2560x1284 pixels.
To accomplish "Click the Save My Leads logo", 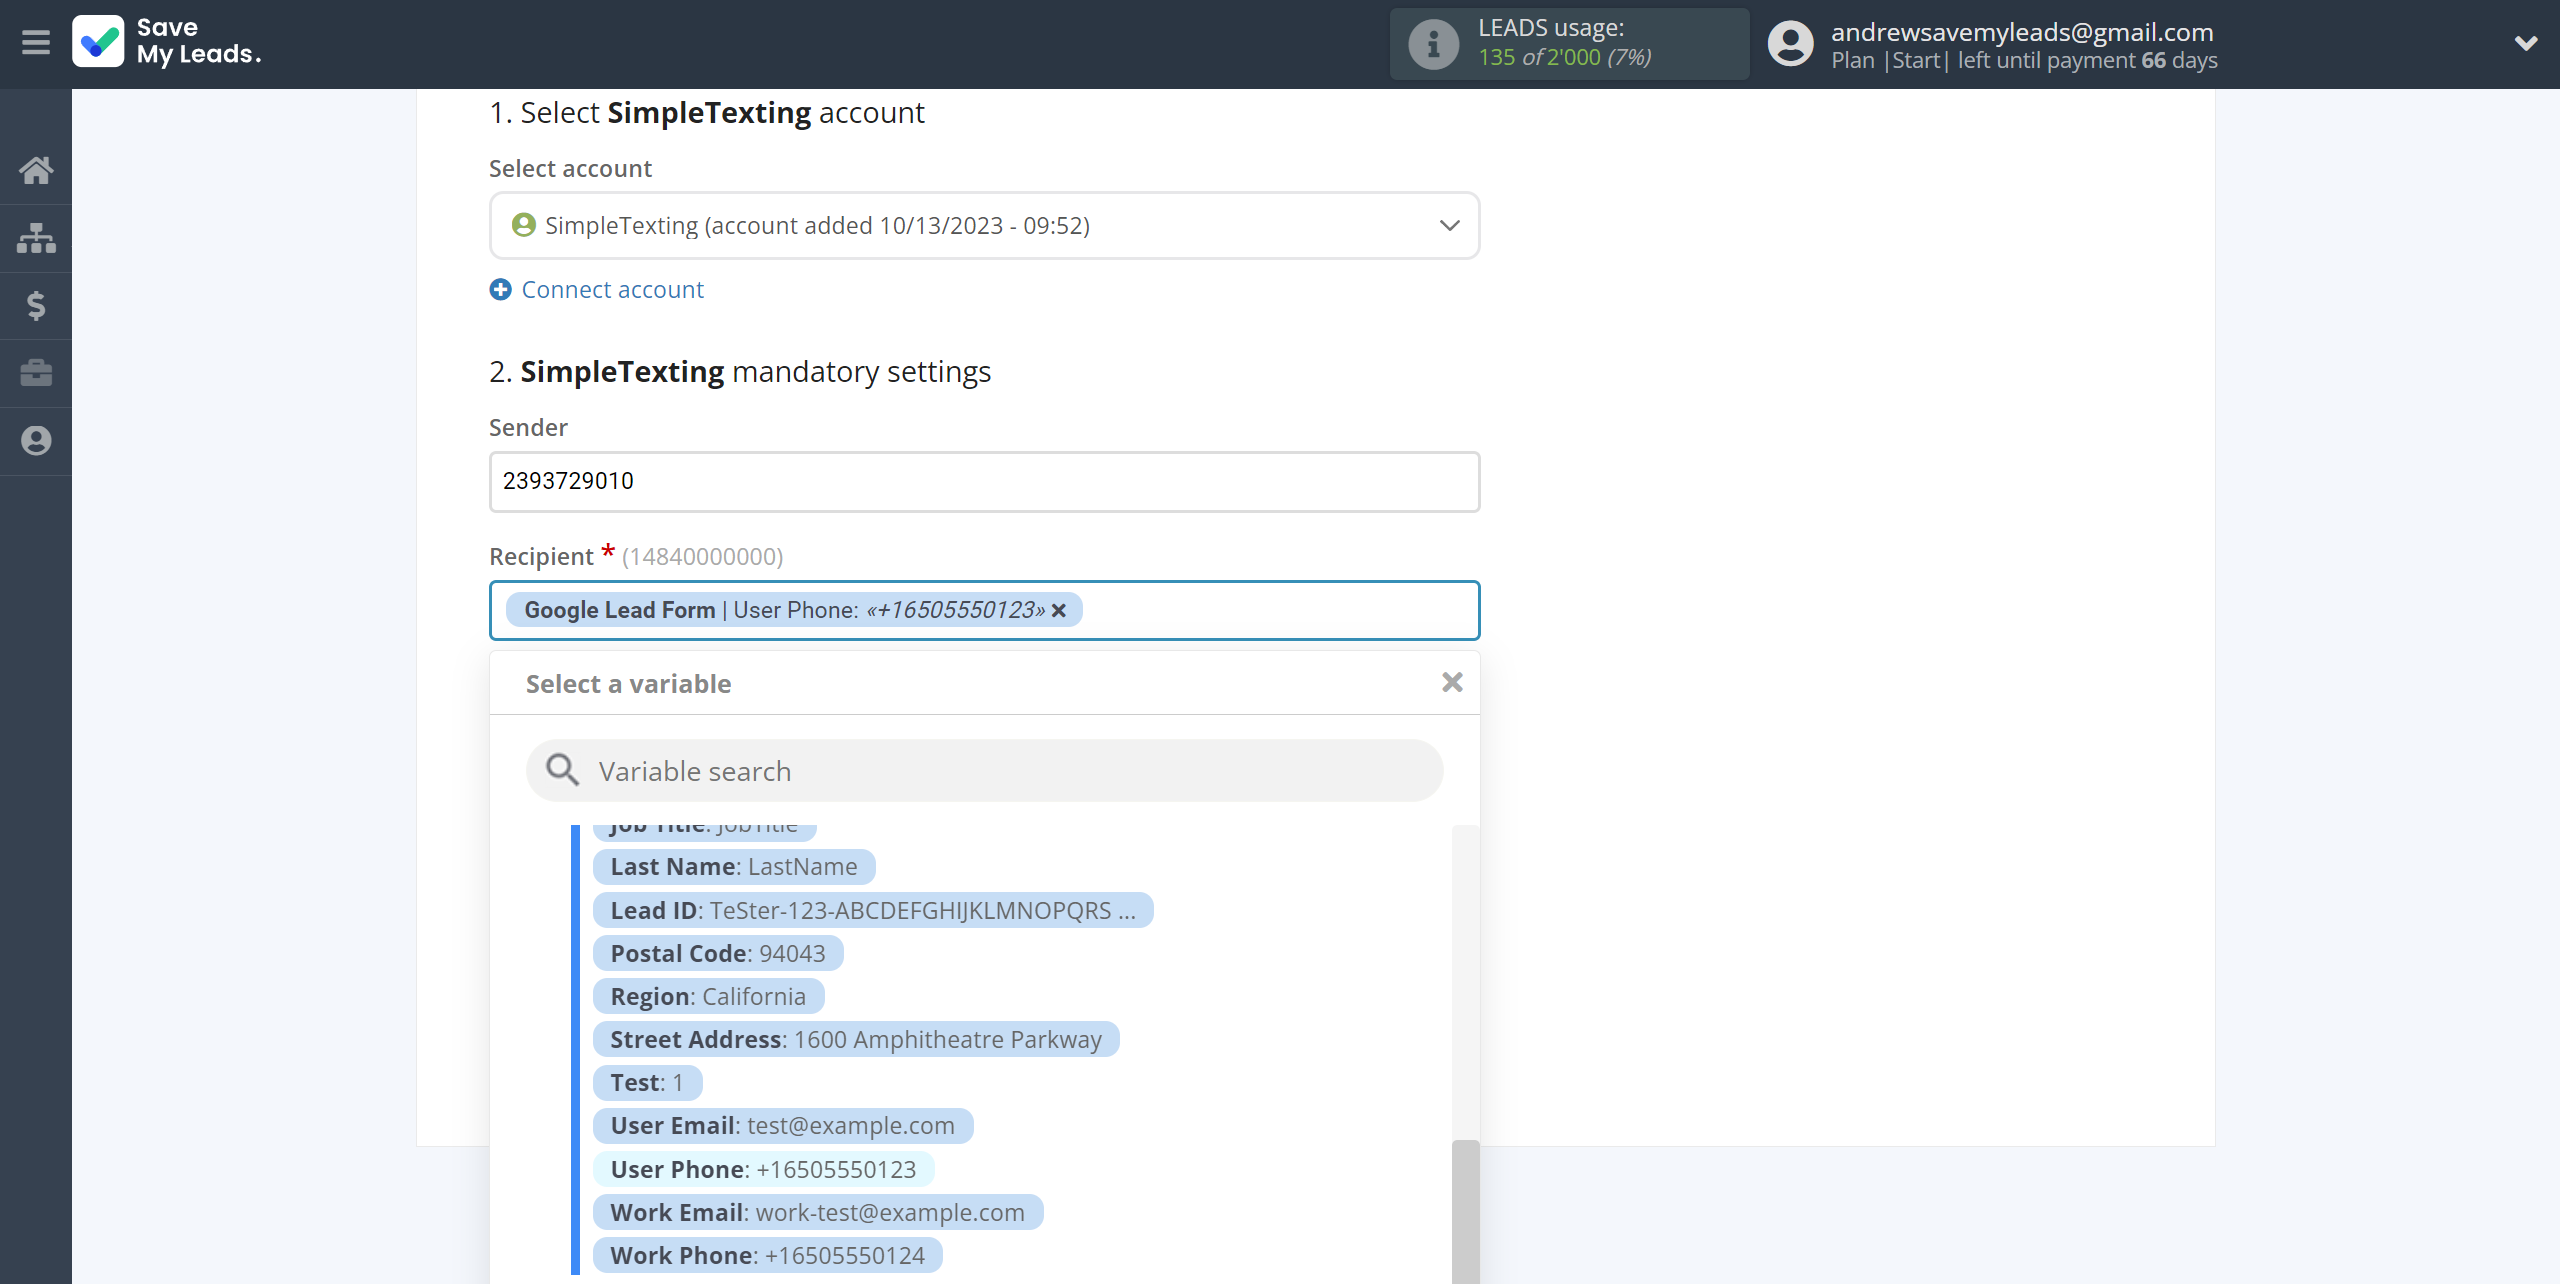I will [x=167, y=42].
